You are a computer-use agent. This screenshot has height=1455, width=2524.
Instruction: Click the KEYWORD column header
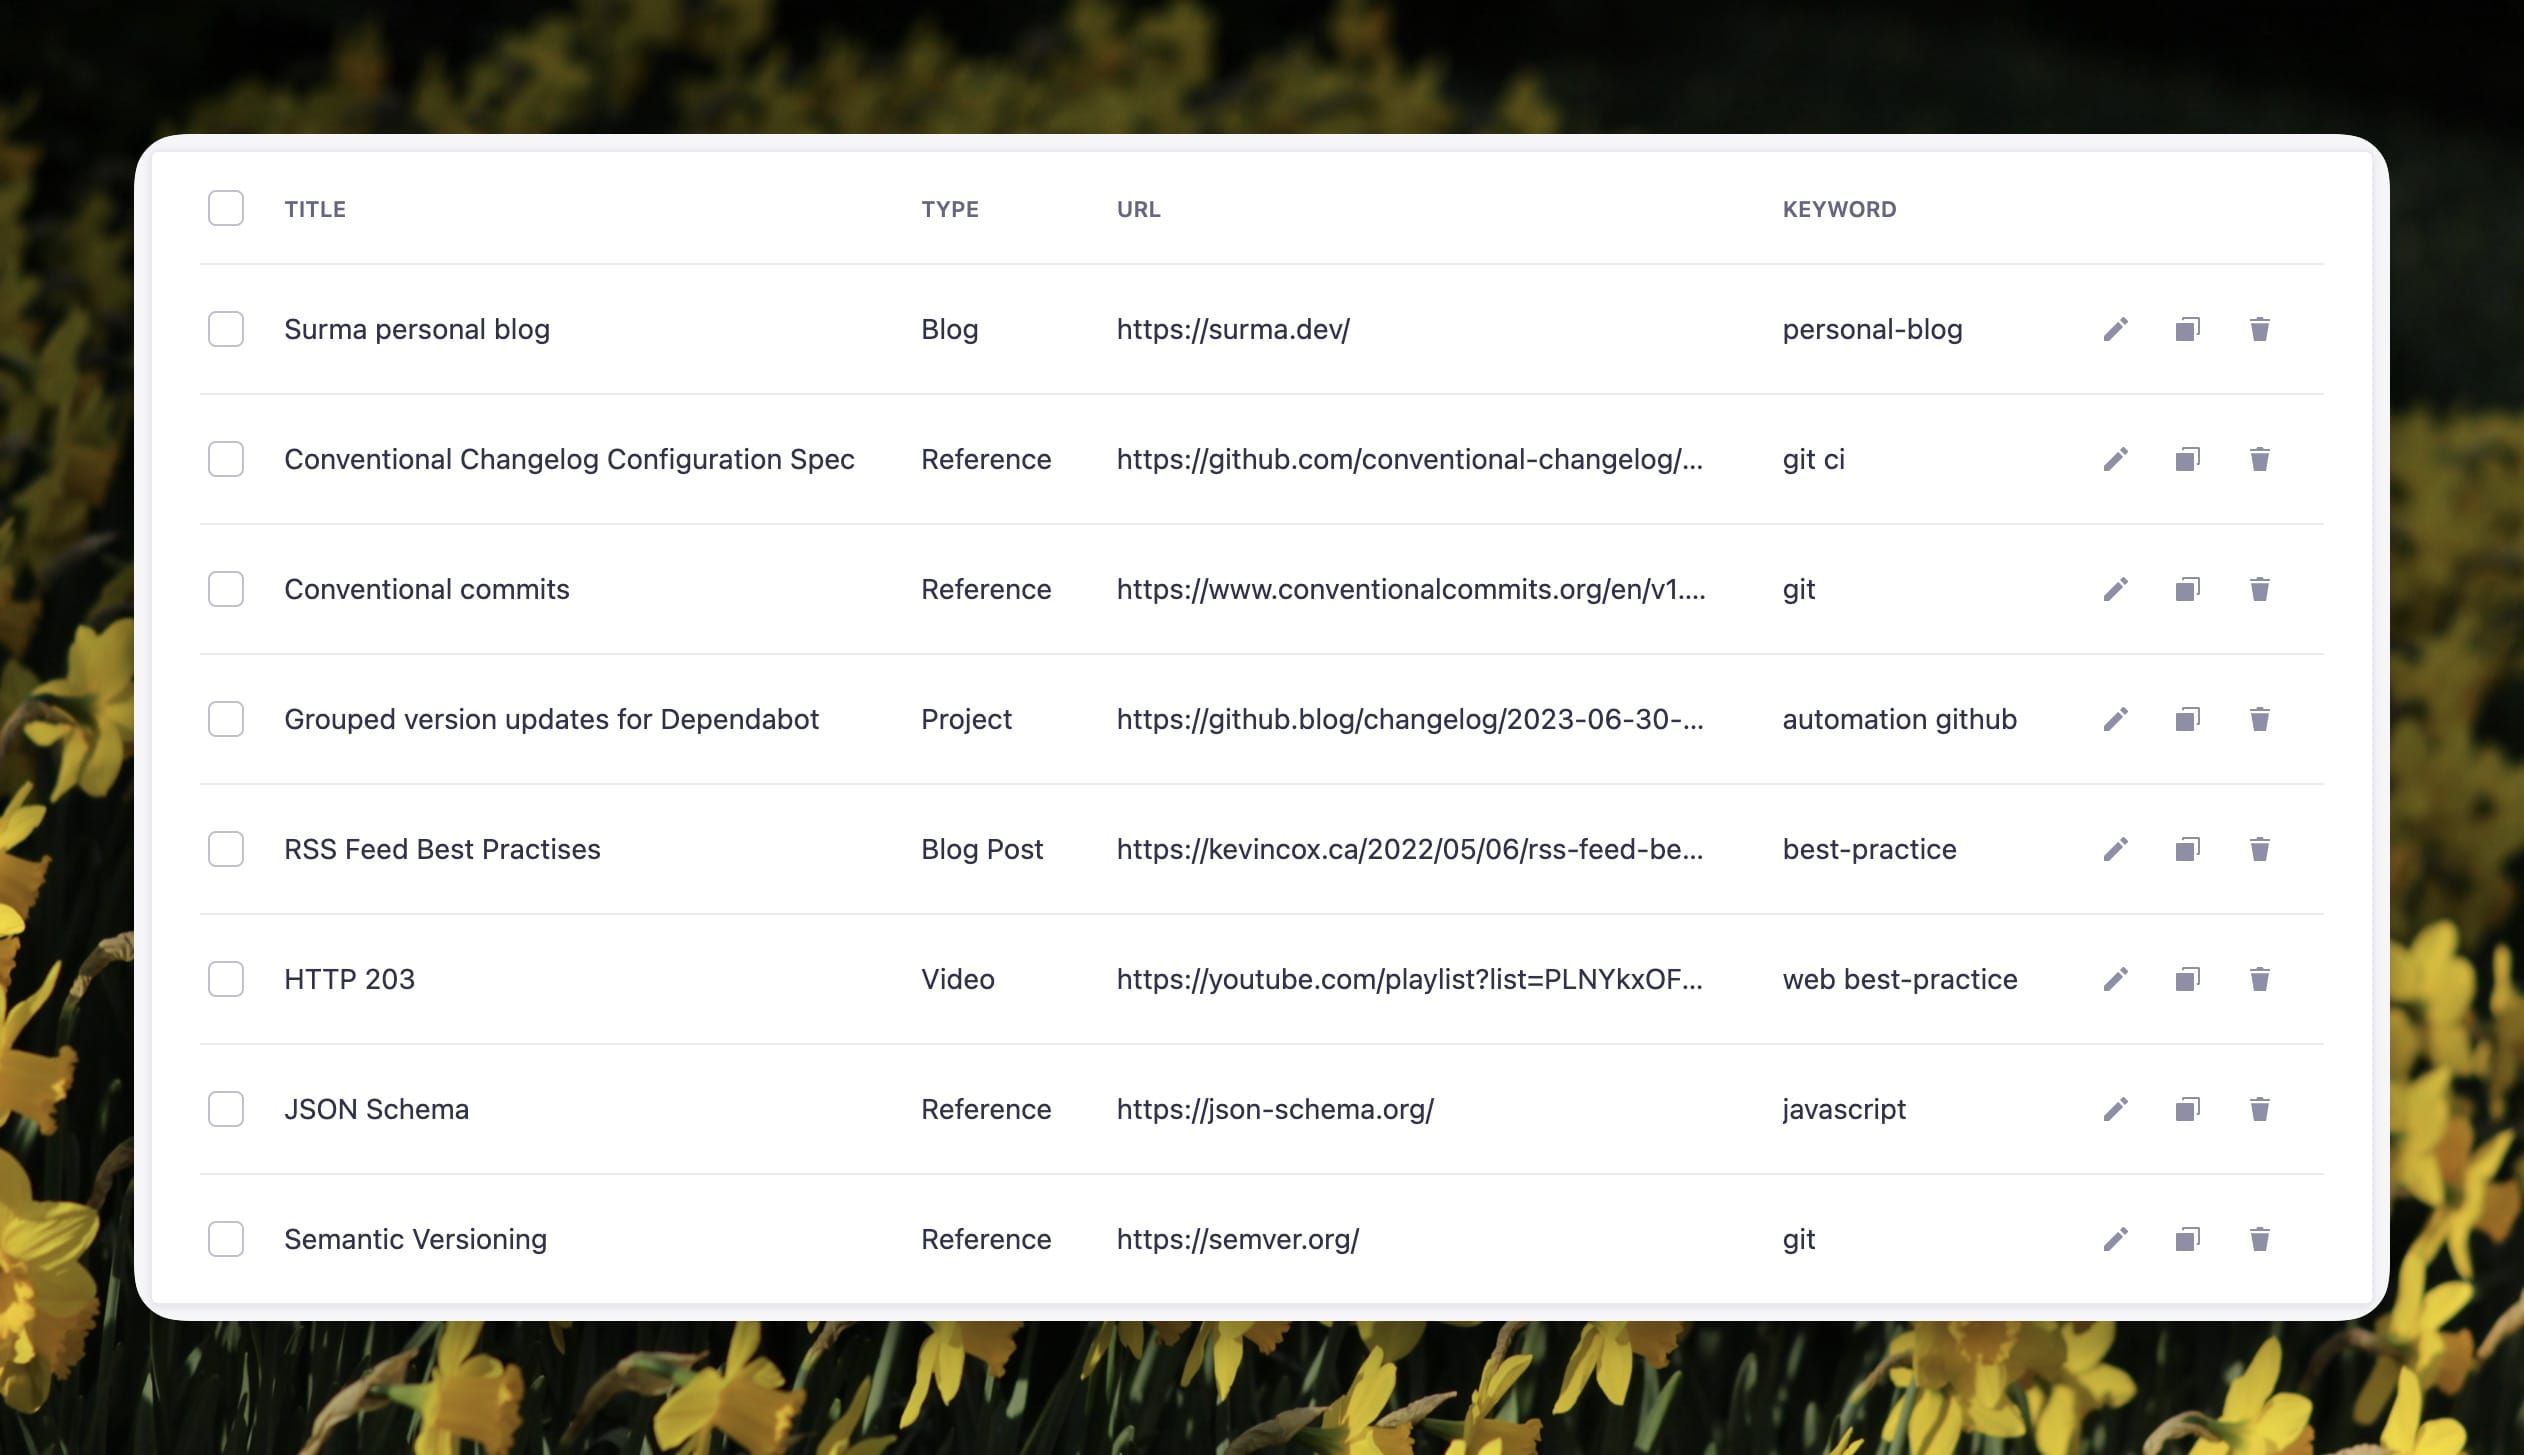click(1838, 209)
